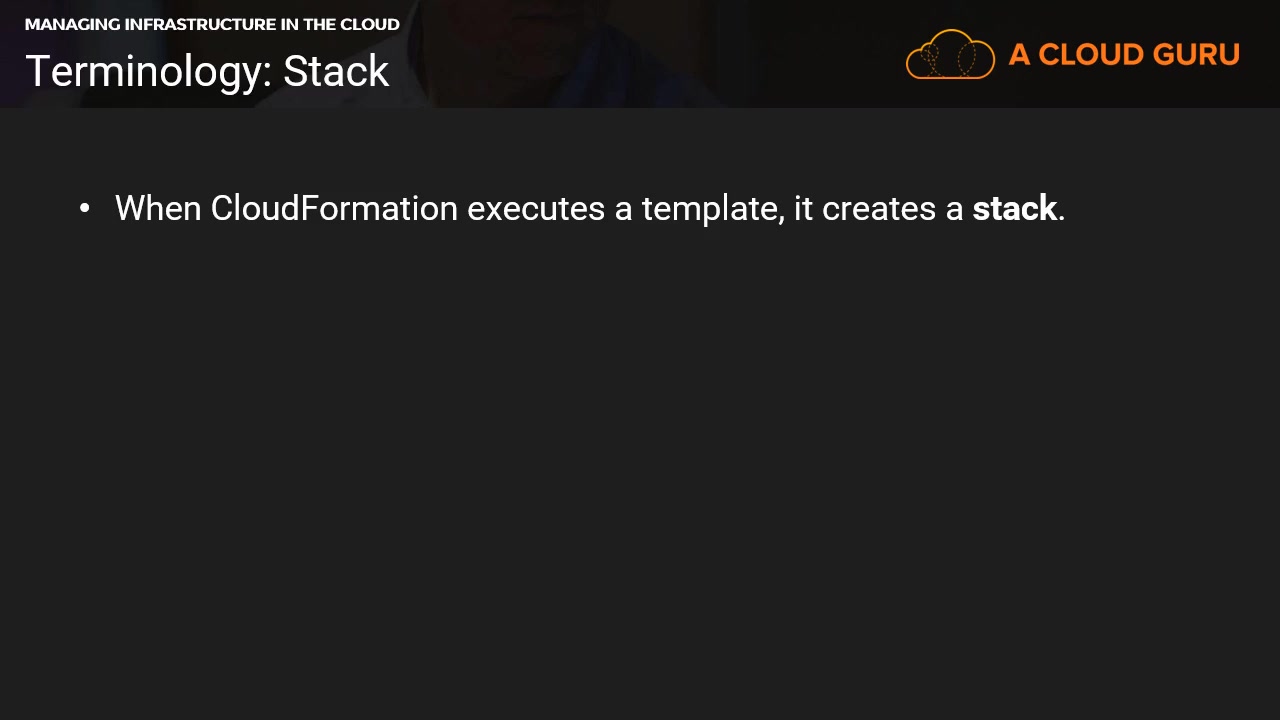Image resolution: width=1280 pixels, height=720 pixels.
Task: Click the "Terminology: Stack" slide title
Action: tap(207, 72)
